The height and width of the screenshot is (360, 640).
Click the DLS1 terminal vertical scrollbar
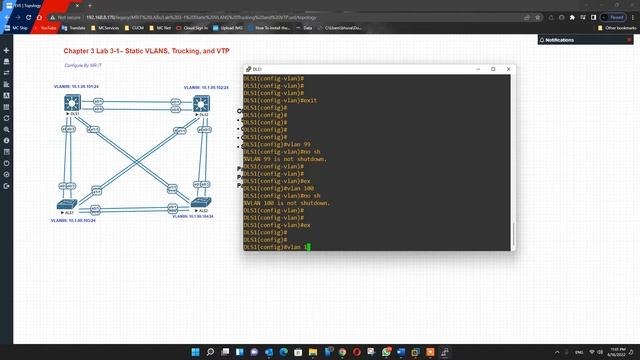click(513, 233)
